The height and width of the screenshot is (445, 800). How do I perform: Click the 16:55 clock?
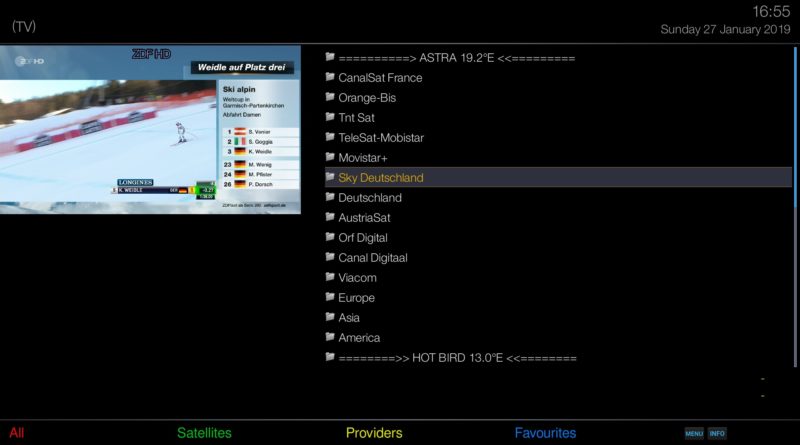pos(771,11)
